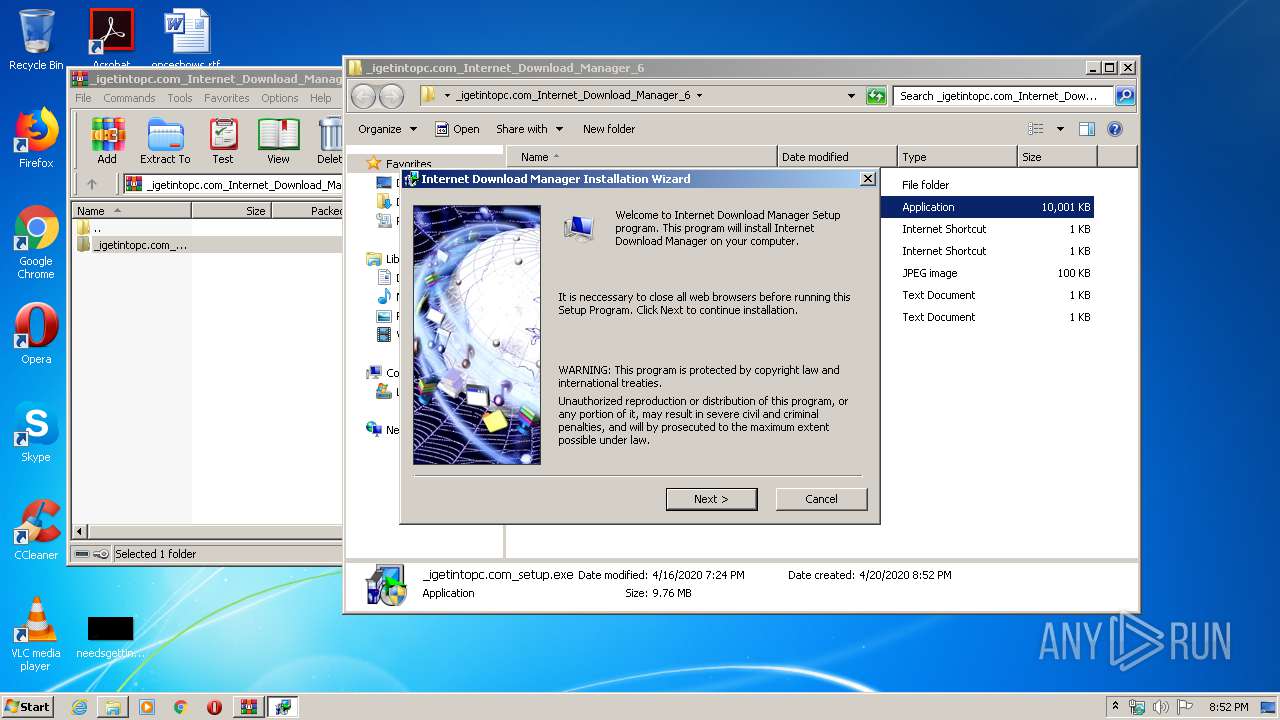Sort Explorer by Size column
This screenshot has width=1280, height=720.
click(1057, 157)
